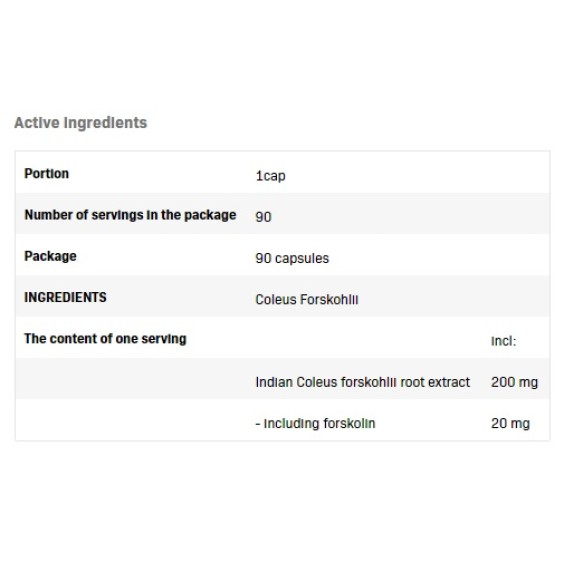Click the 1cap portion value
This screenshot has width=564, height=564.
point(270,176)
